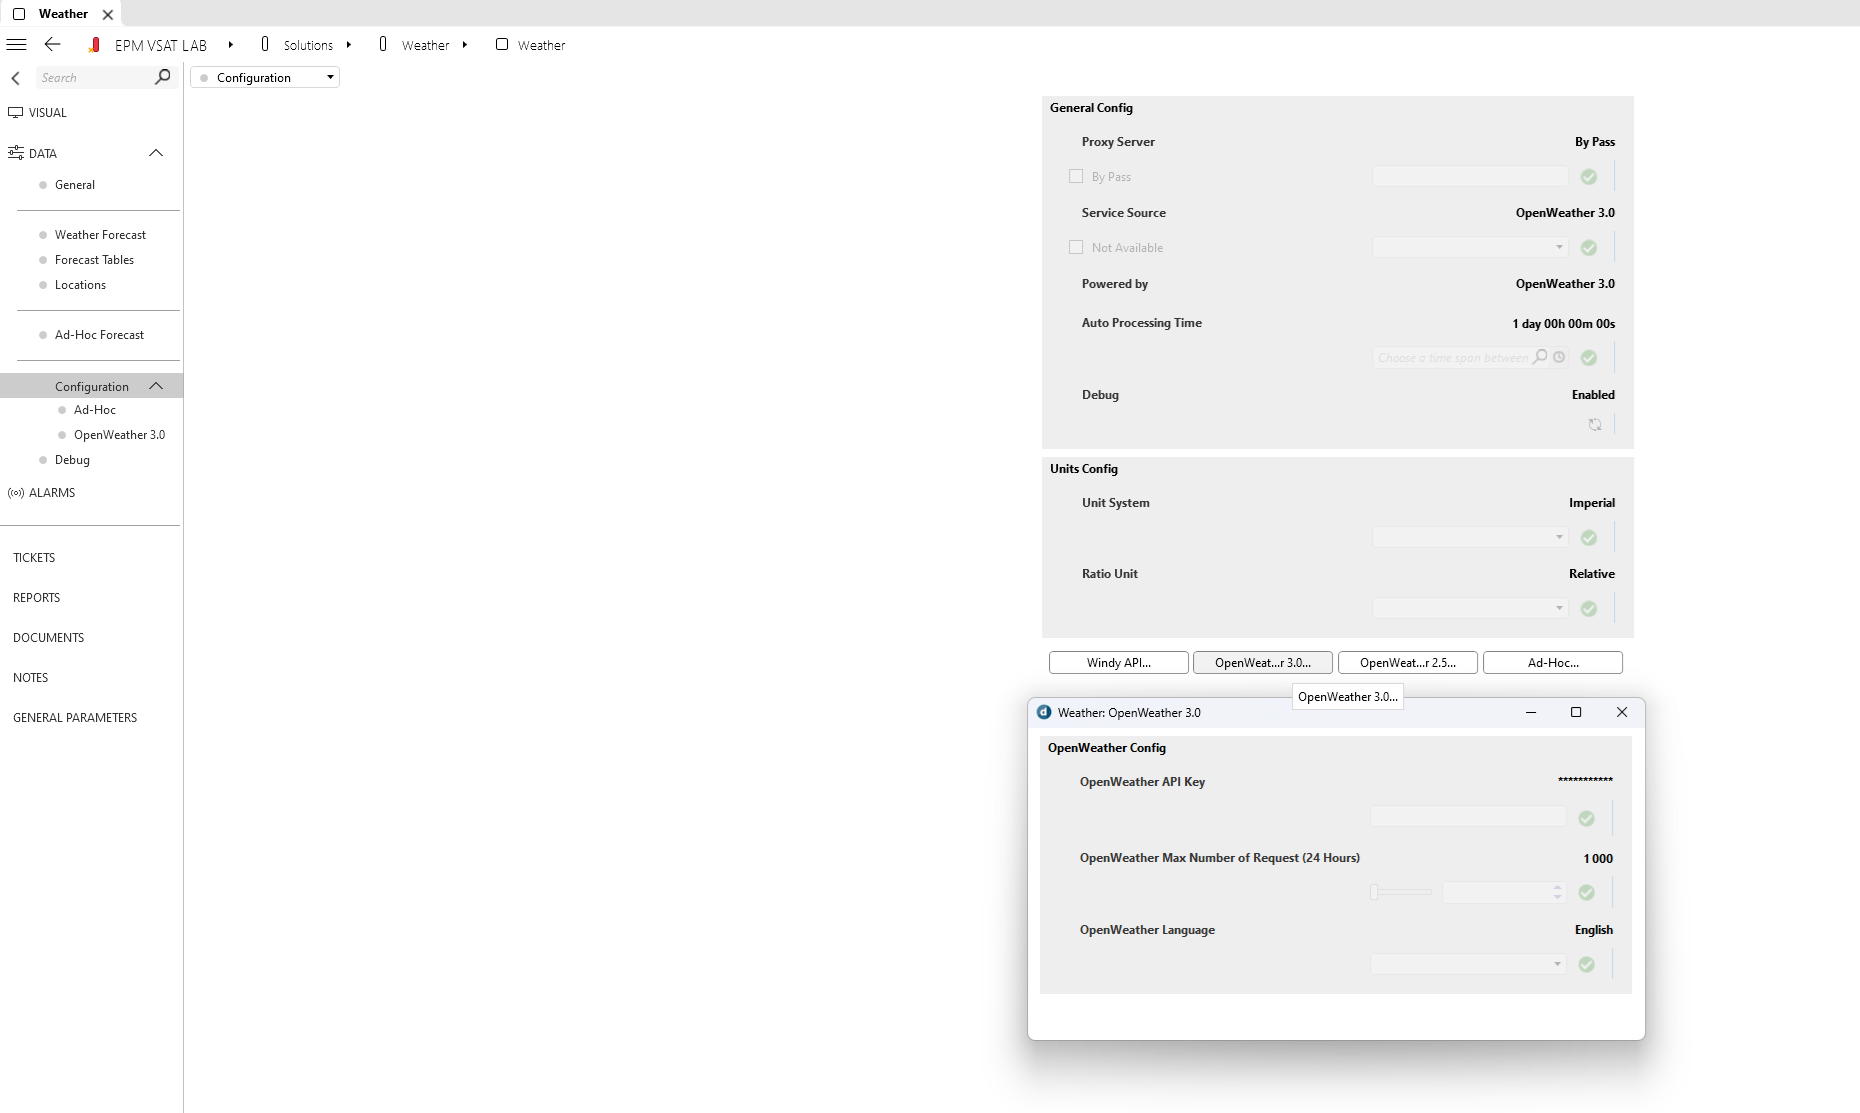Open Locations page

click(x=80, y=285)
